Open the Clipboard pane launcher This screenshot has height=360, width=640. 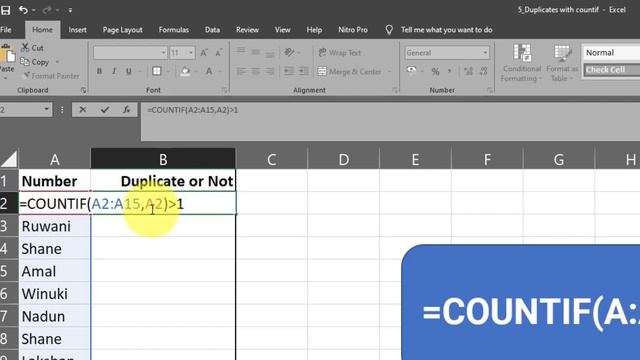pos(83,90)
